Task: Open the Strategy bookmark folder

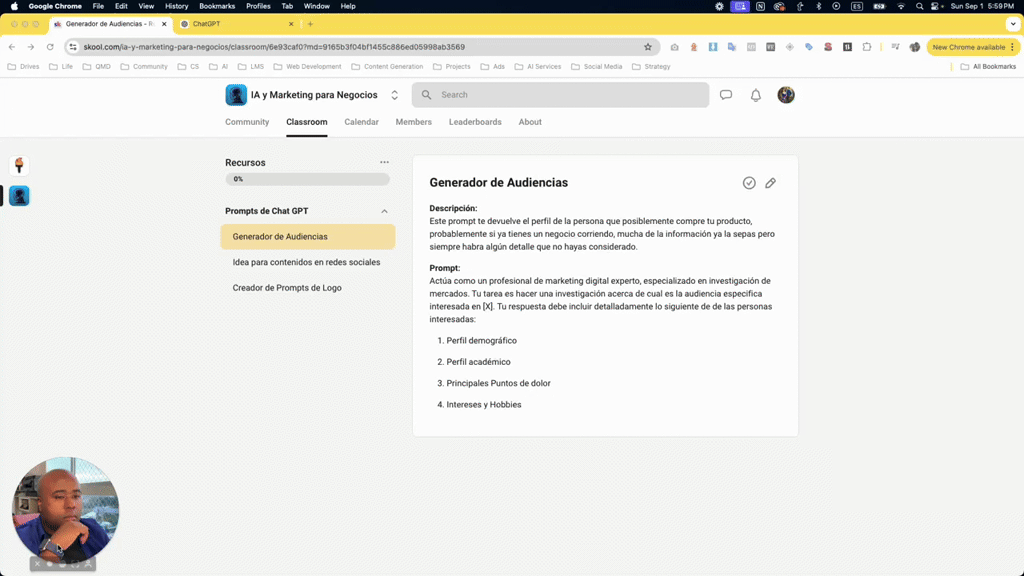Action: (x=651, y=67)
